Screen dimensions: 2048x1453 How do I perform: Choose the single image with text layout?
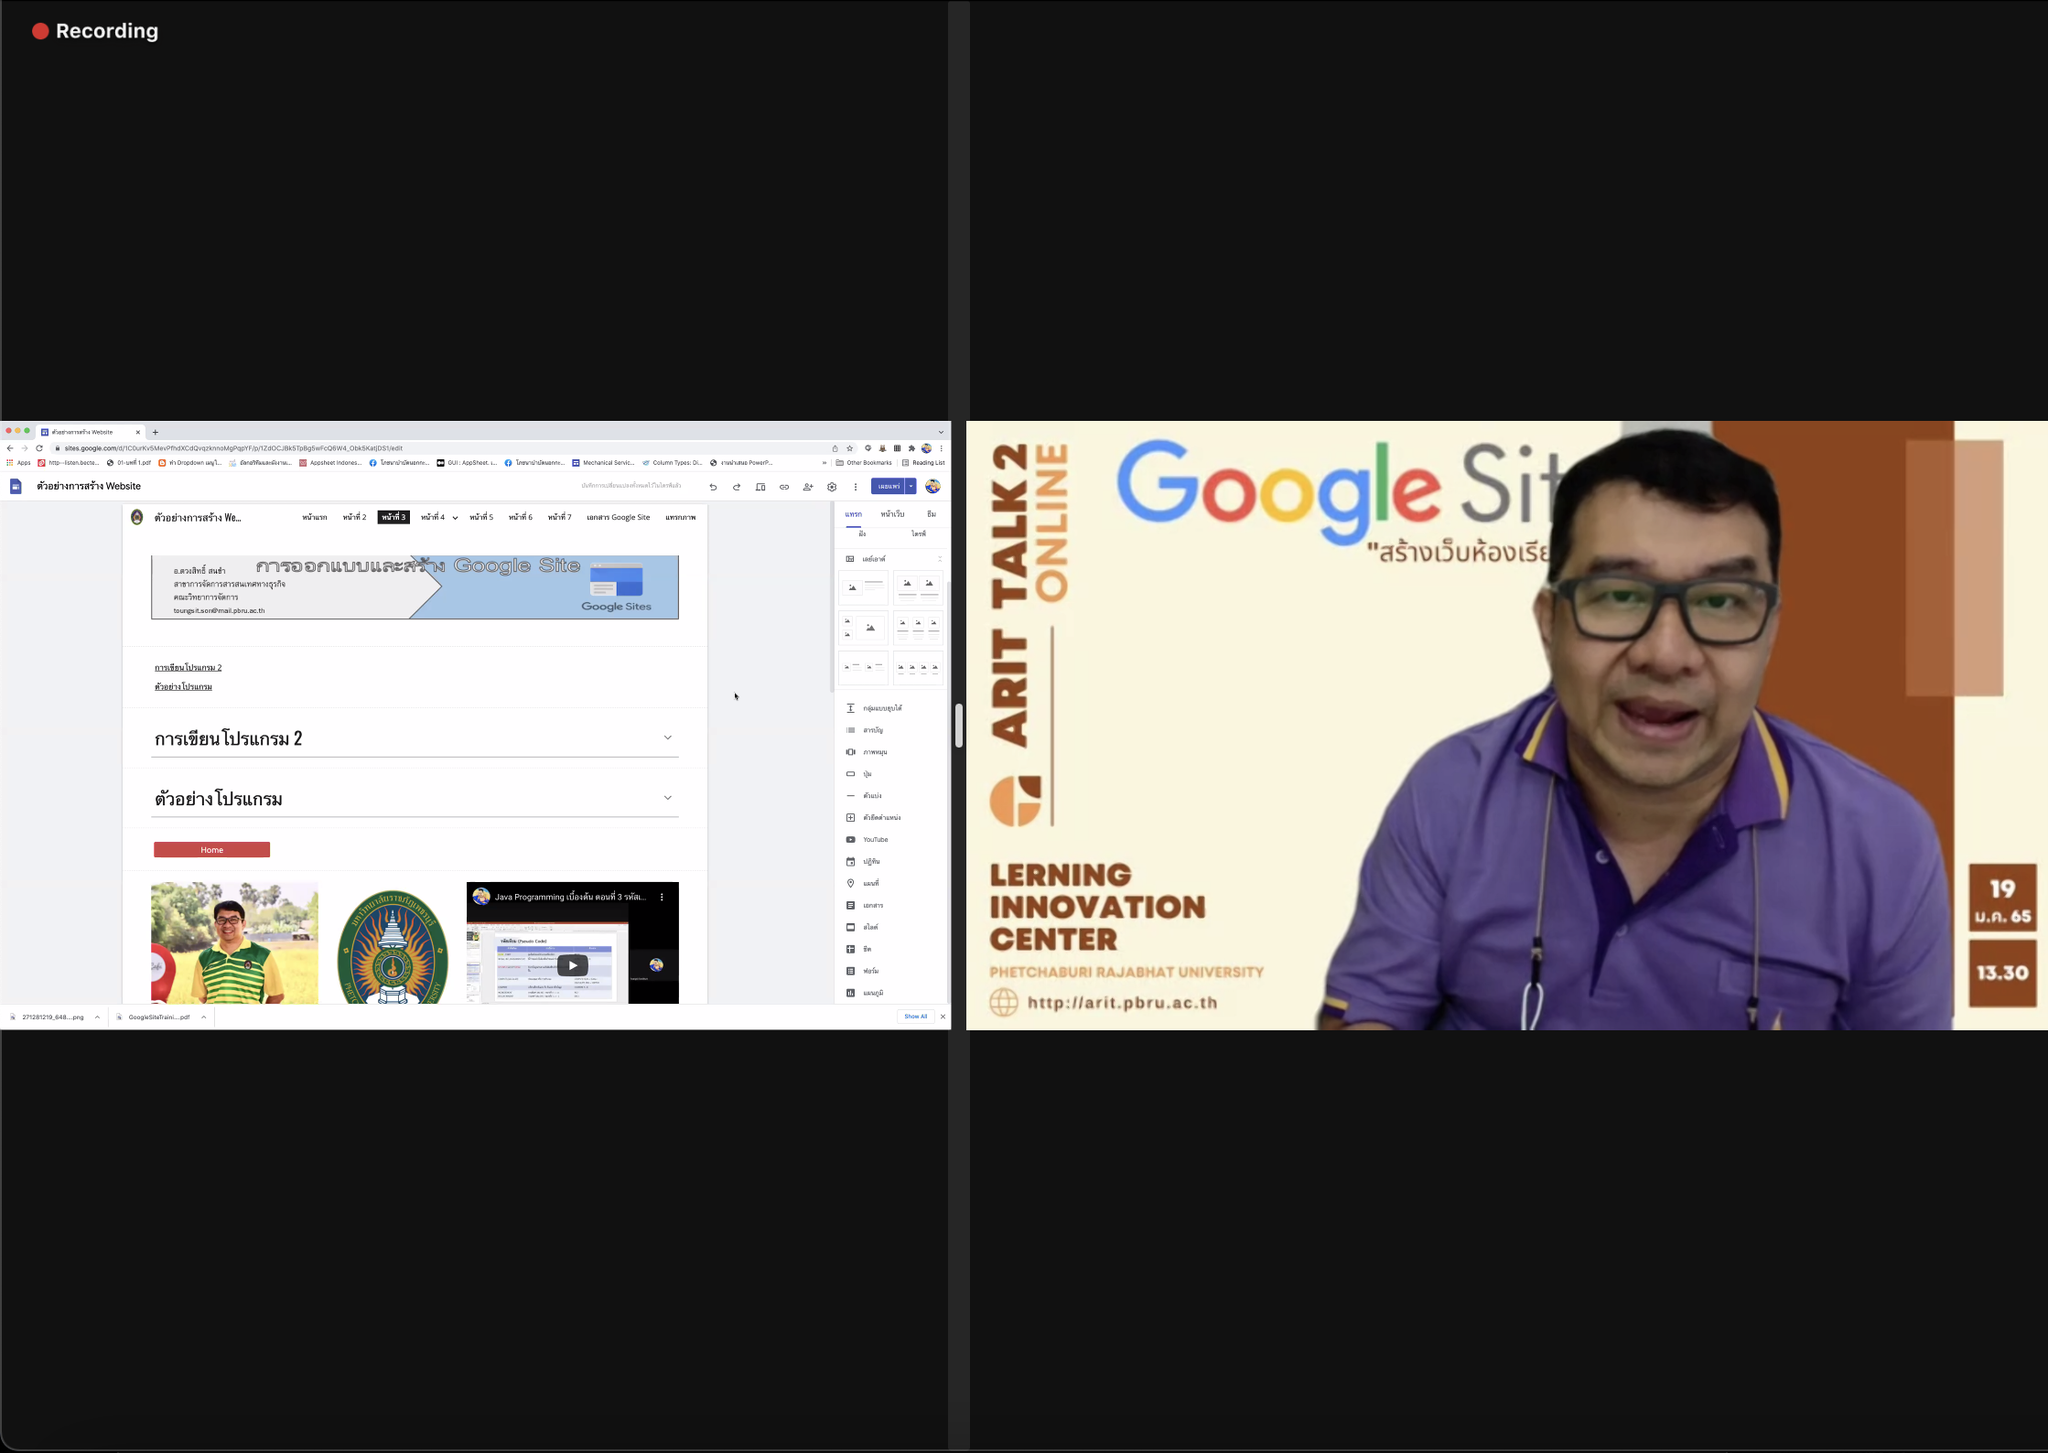(863, 587)
